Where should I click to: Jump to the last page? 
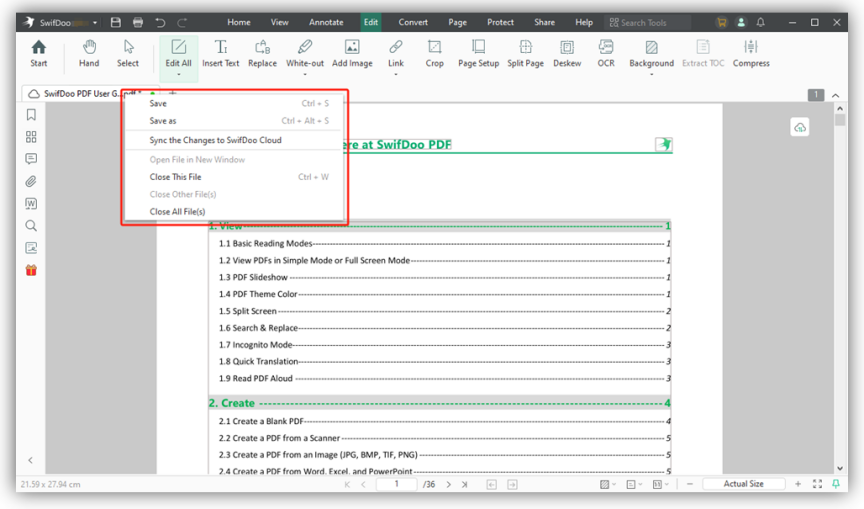tap(465, 484)
